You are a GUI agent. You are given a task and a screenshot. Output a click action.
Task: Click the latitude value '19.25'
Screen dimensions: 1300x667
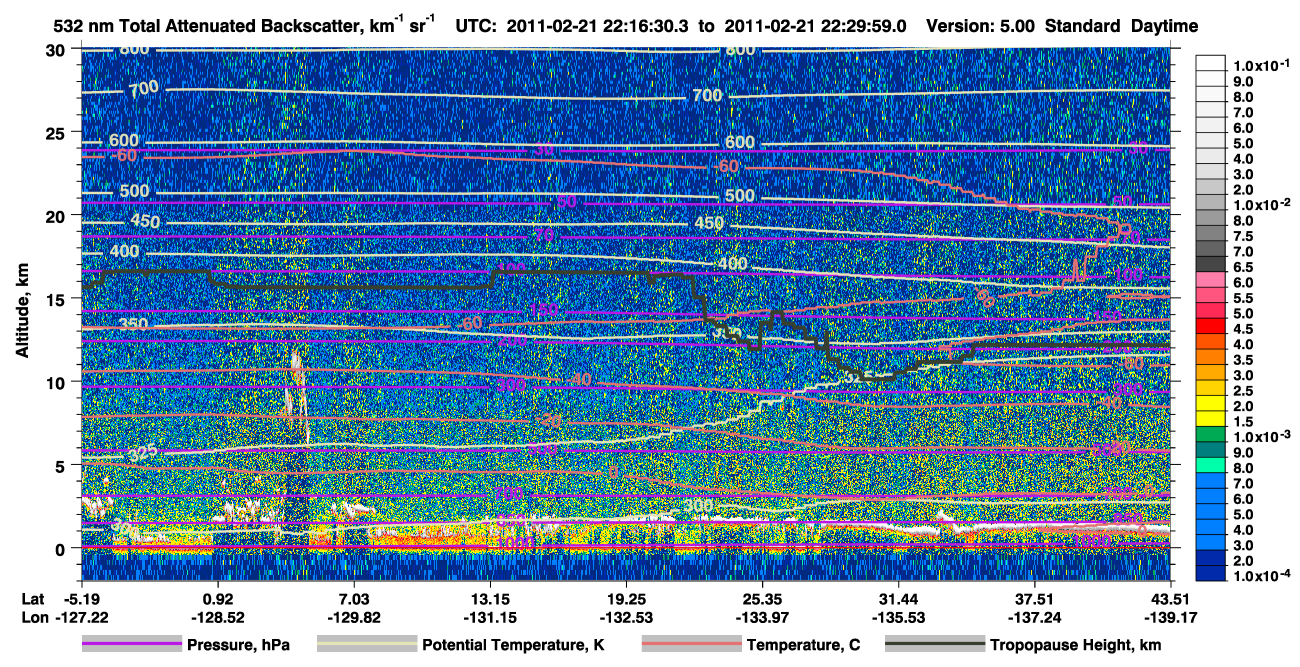(x=626, y=599)
